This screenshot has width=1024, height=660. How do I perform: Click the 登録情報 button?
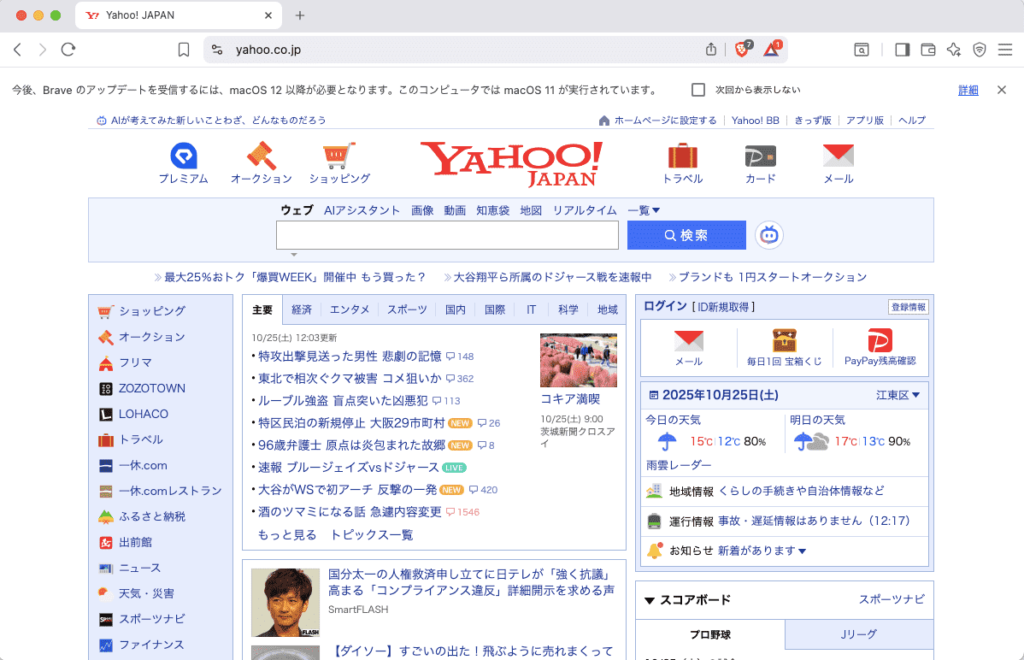pyautogui.click(x=908, y=307)
